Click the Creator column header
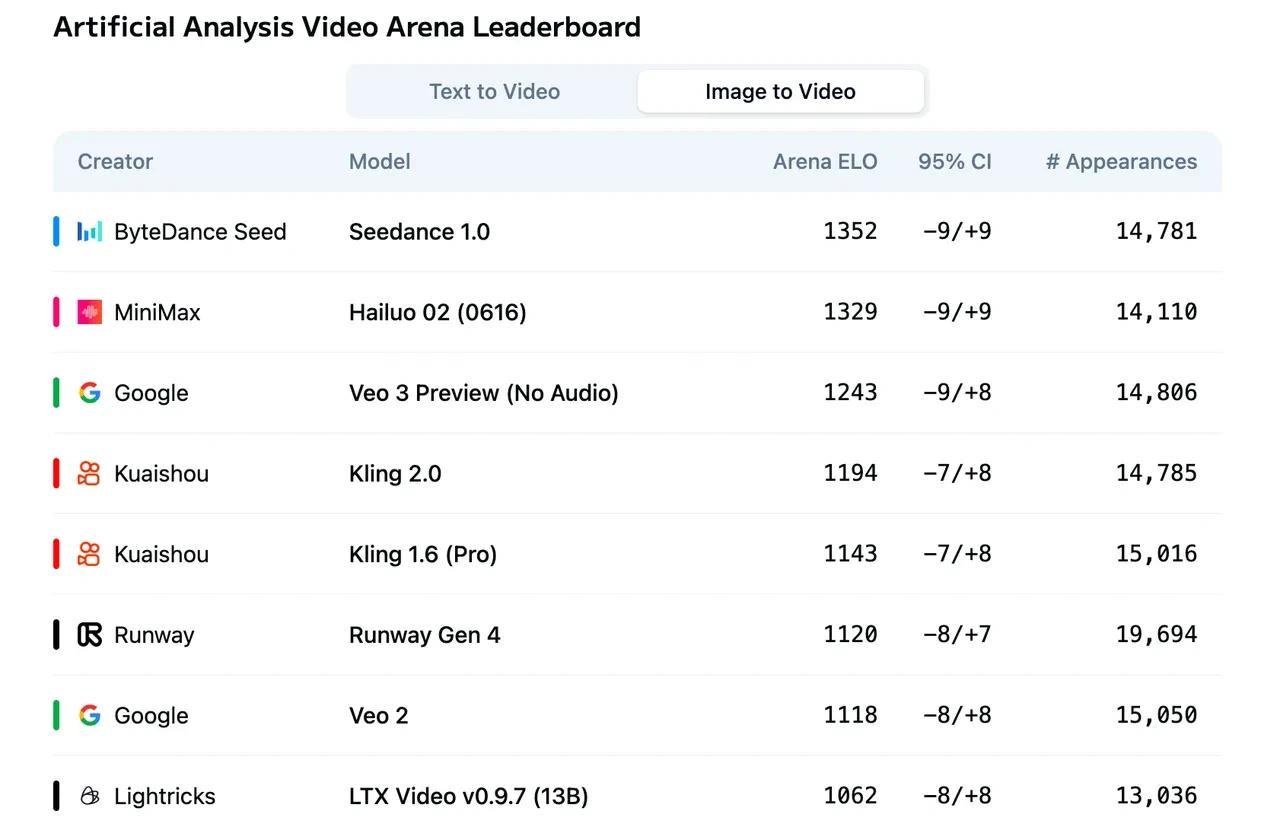The height and width of the screenshot is (825, 1280). tap(115, 161)
